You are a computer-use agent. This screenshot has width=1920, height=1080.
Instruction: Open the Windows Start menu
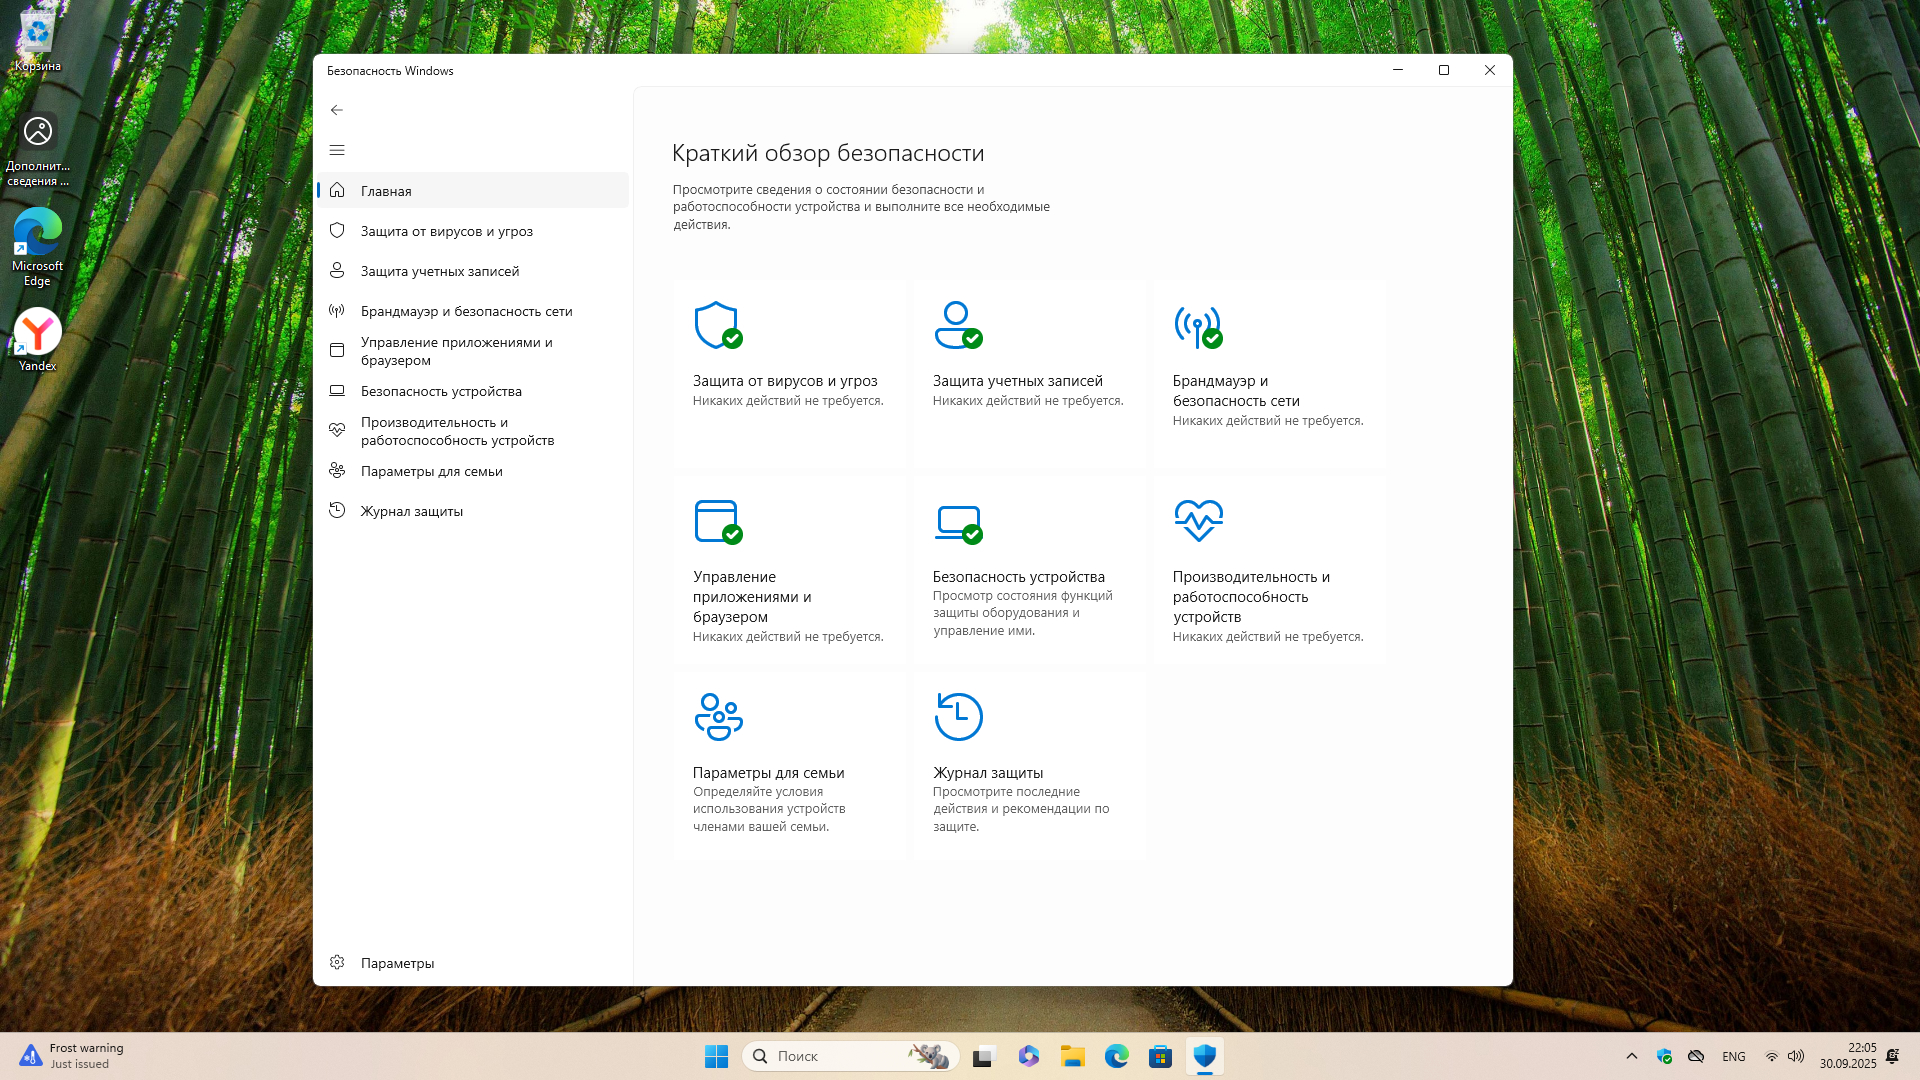716,1056
